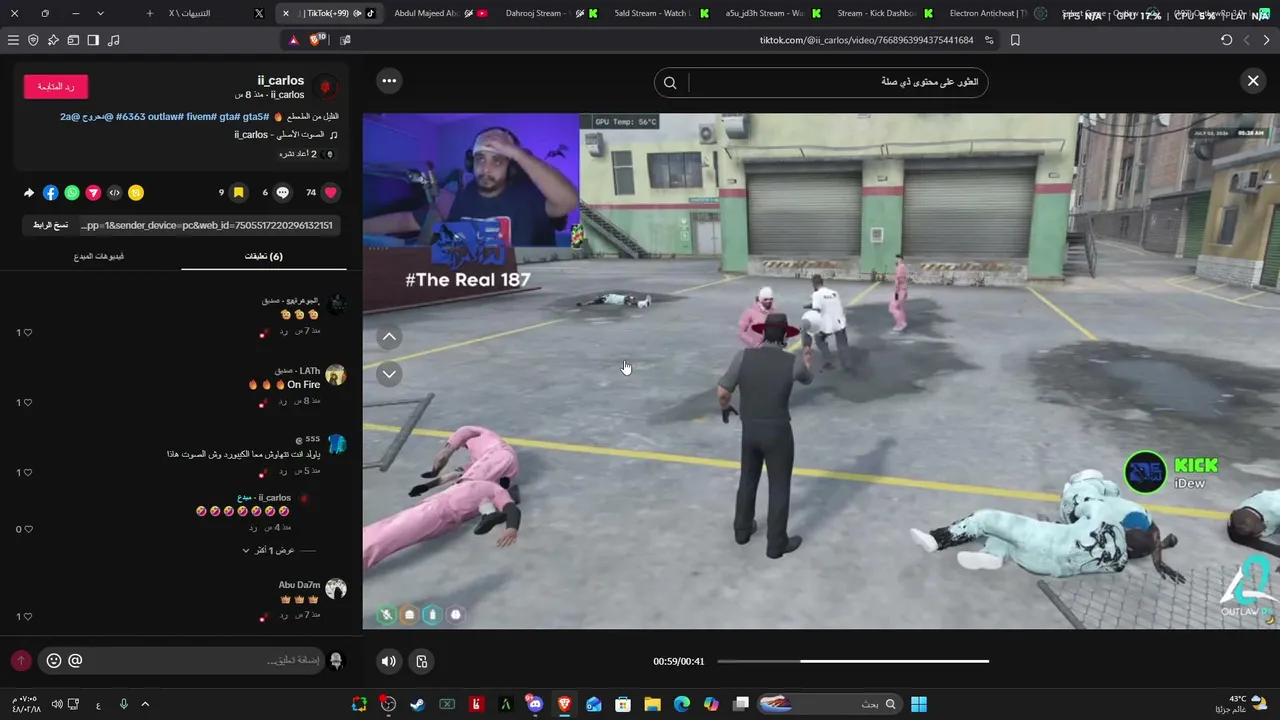Click the follow back button for ii_carlos
This screenshot has width=1280, height=720.
(56, 87)
